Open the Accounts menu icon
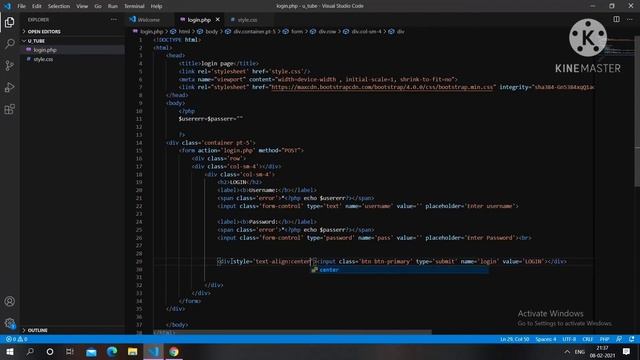 click(x=9, y=302)
